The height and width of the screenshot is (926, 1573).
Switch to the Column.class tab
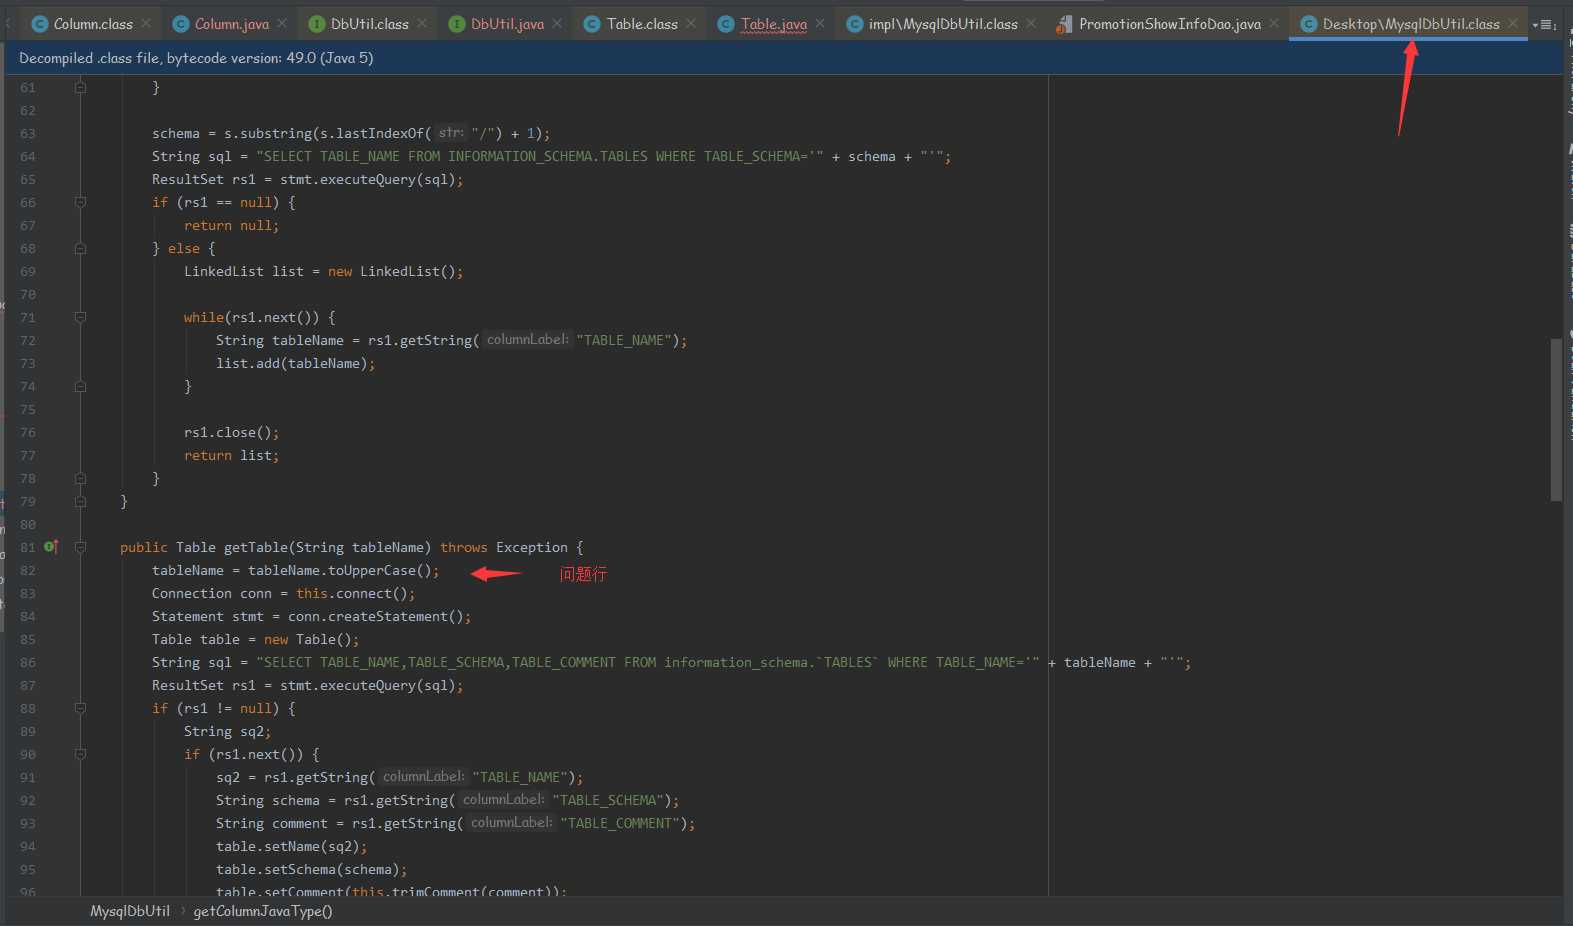pyautogui.click(x=93, y=24)
